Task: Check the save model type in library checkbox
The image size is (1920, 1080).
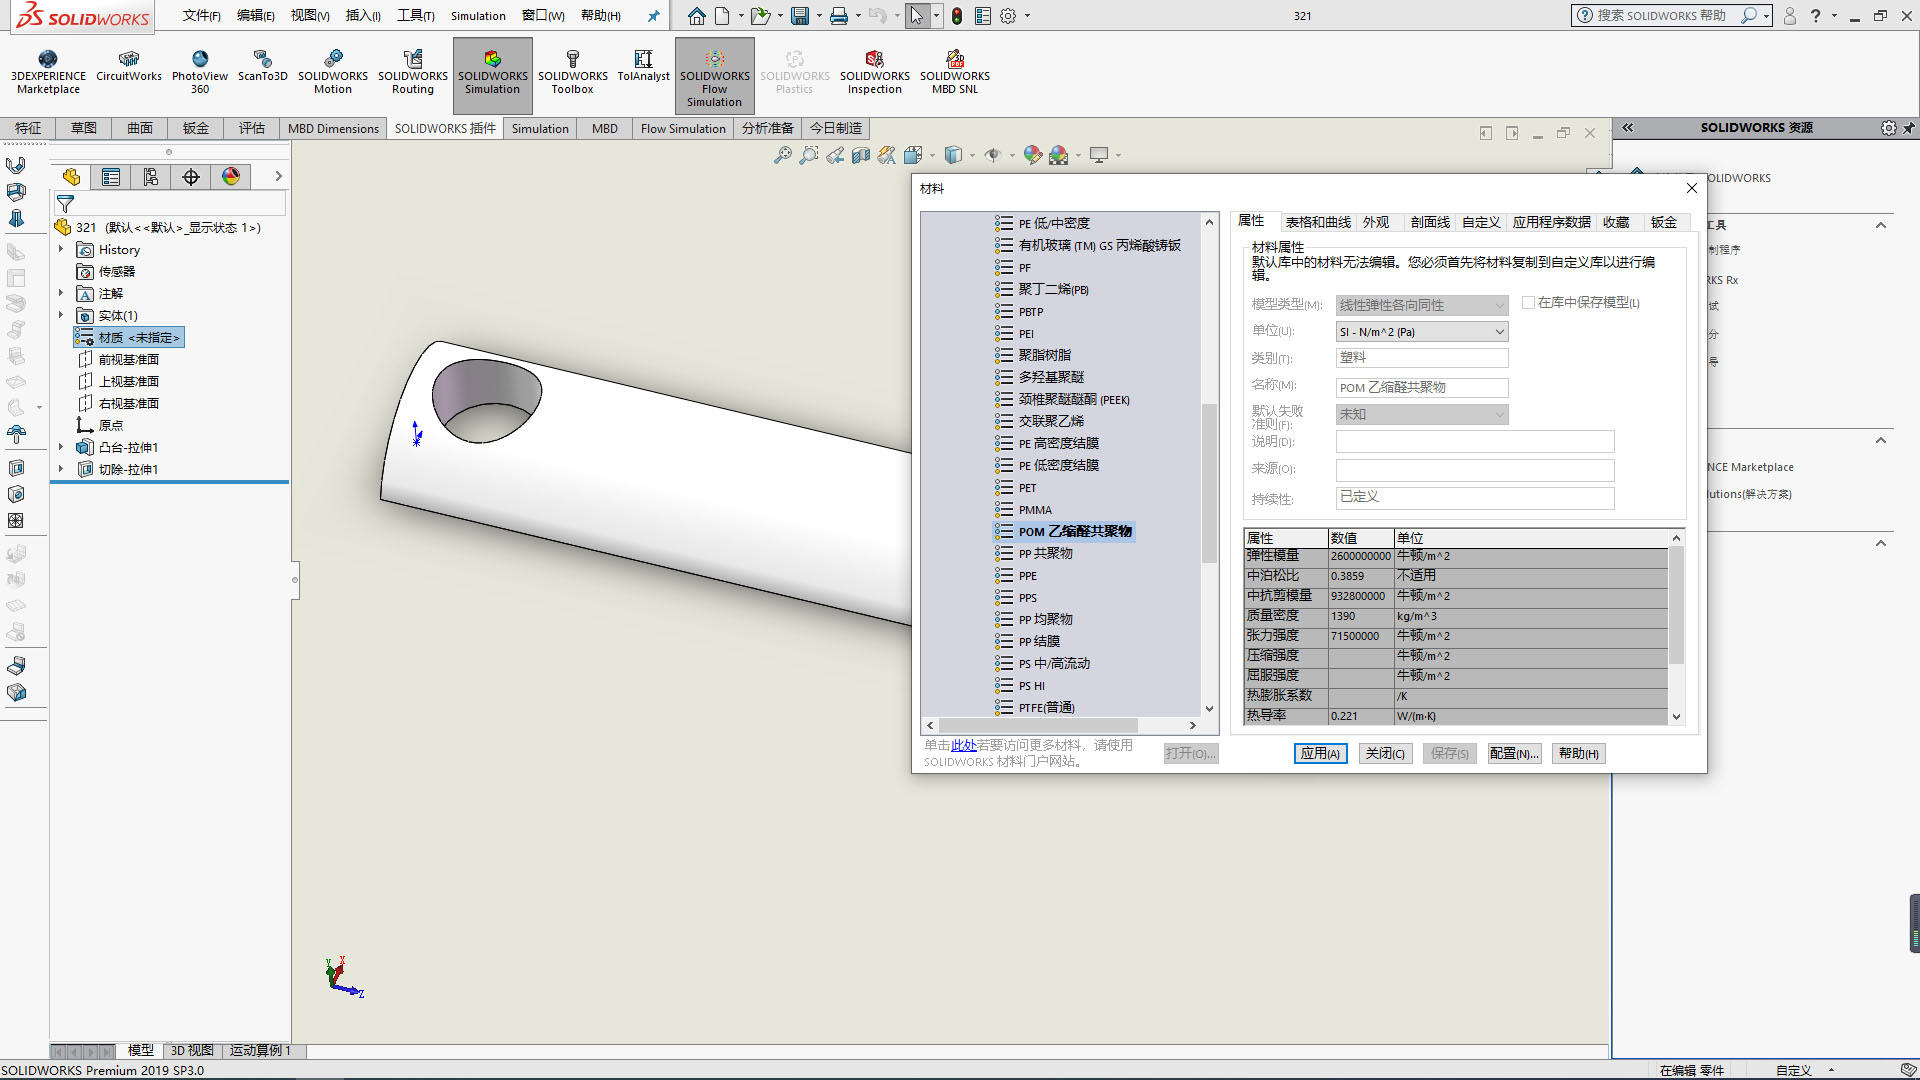Action: point(1528,302)
